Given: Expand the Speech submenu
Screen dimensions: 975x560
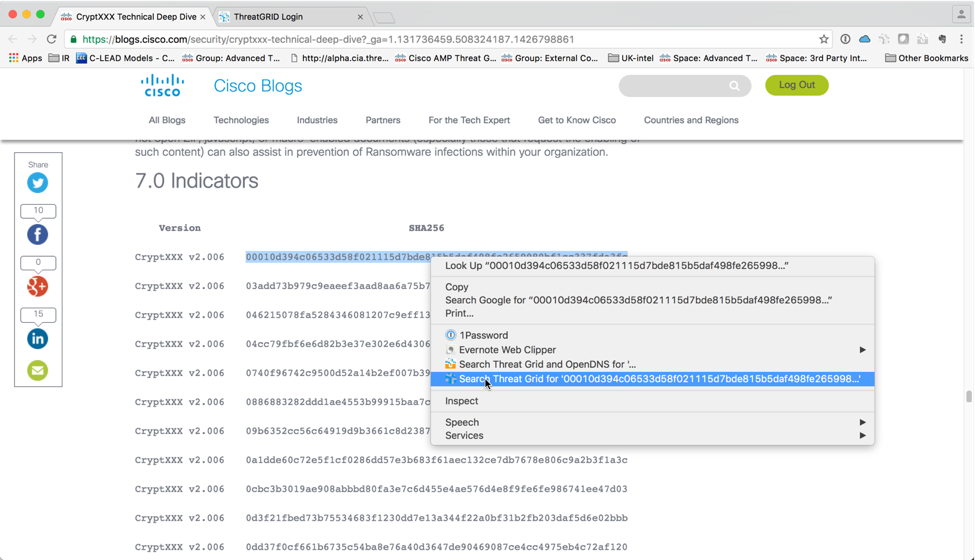Looking at the screenshot, I should click(x=652, y=422).
